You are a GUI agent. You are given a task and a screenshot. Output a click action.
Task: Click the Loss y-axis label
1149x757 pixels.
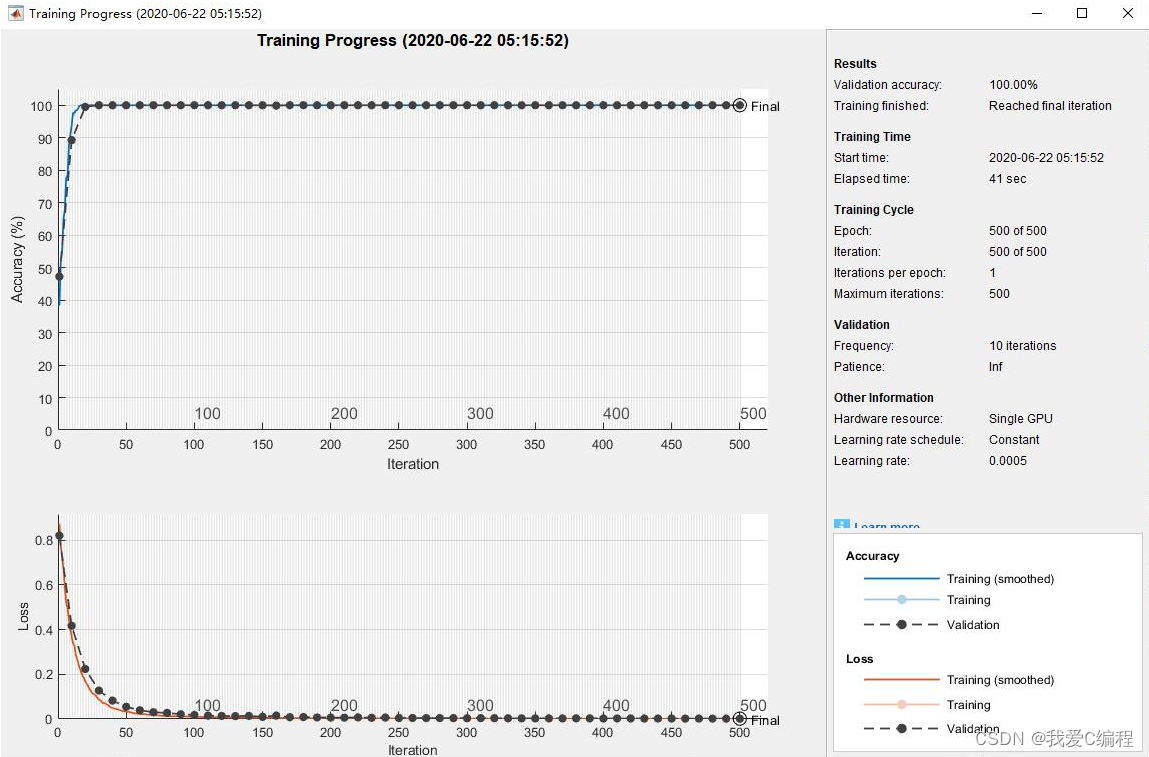click(x=24, y=615)
